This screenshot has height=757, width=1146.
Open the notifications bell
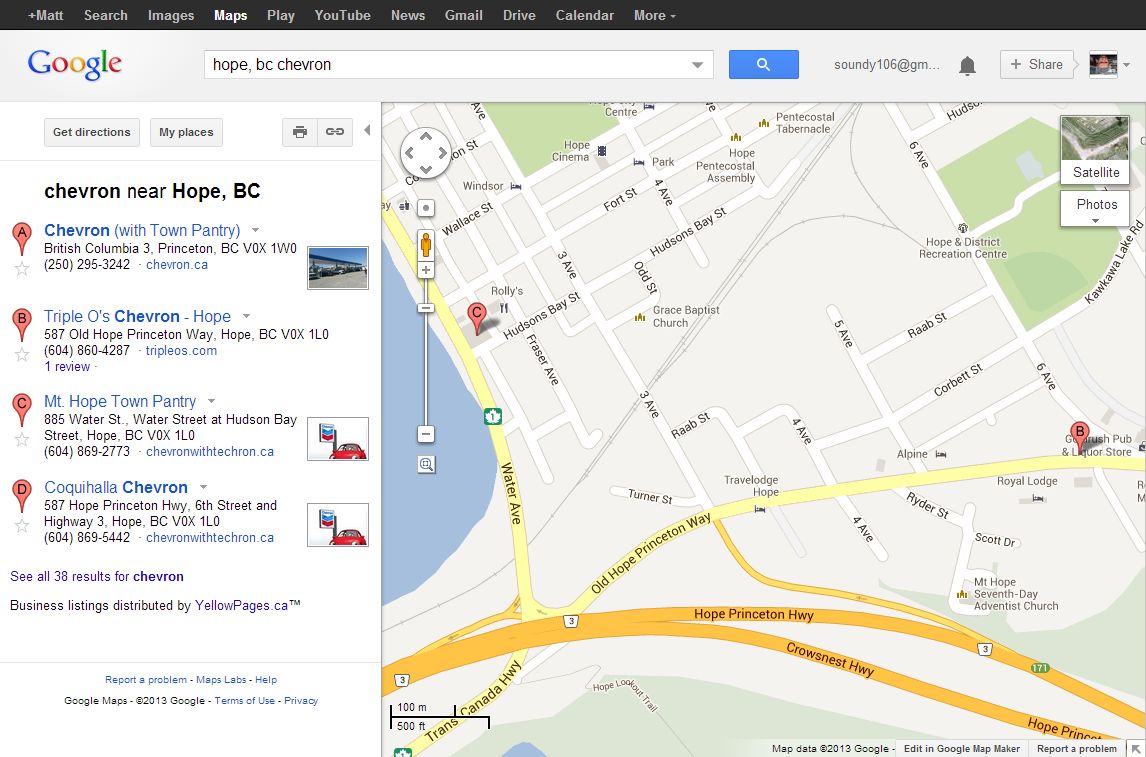[x=967, y=66]
